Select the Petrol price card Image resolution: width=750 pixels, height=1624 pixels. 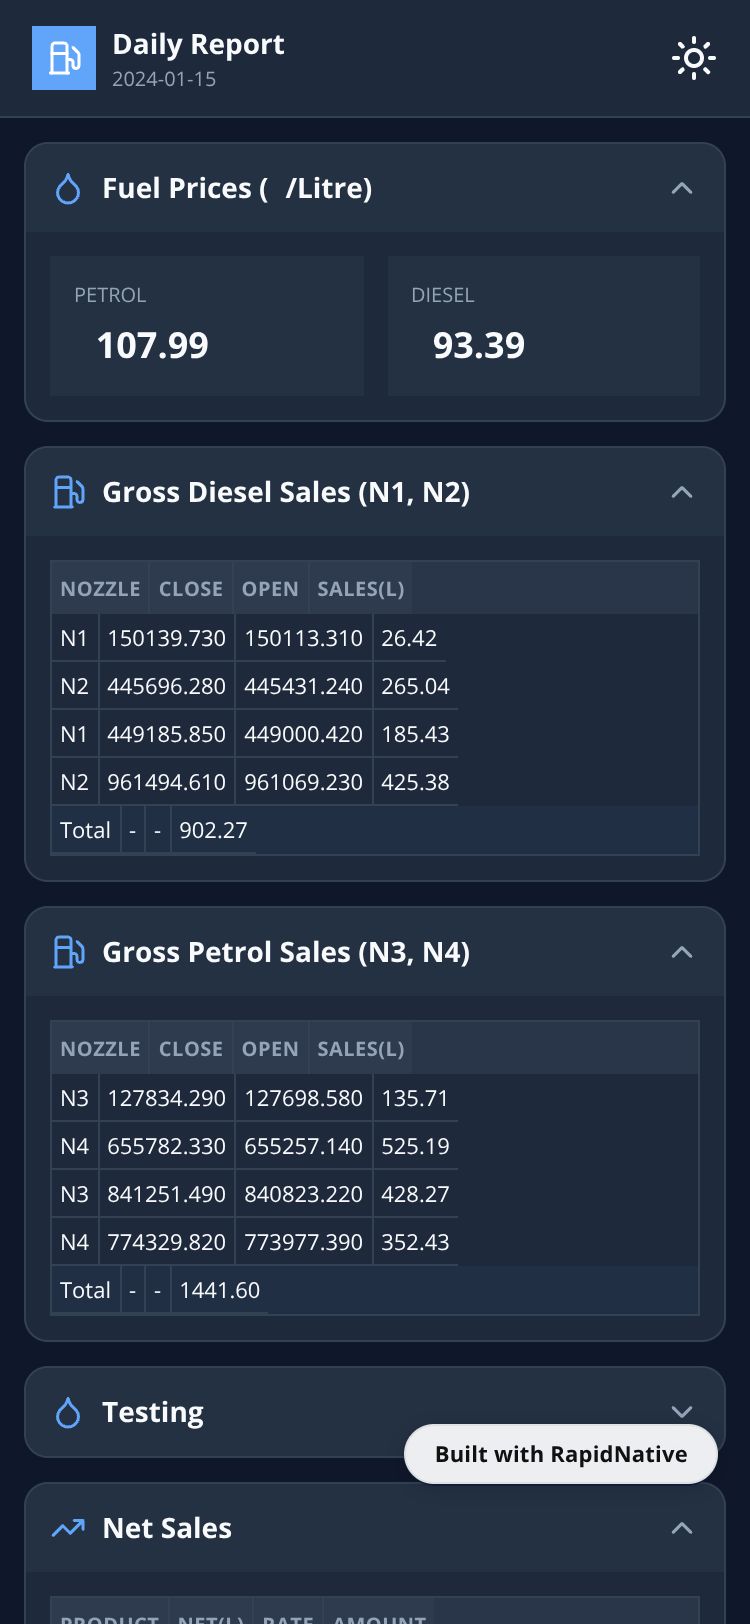(207, 326)
